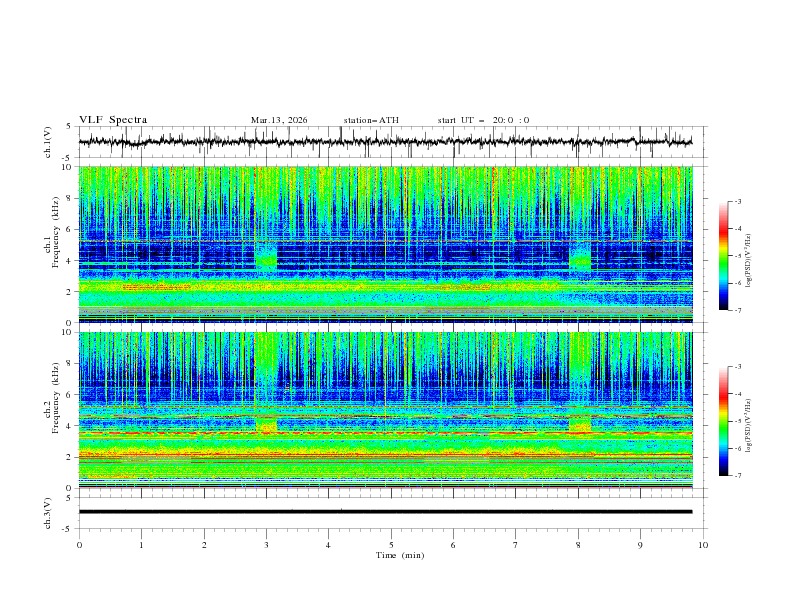
Task: Click time axis tick label "1"
Action: click(142, 545)
